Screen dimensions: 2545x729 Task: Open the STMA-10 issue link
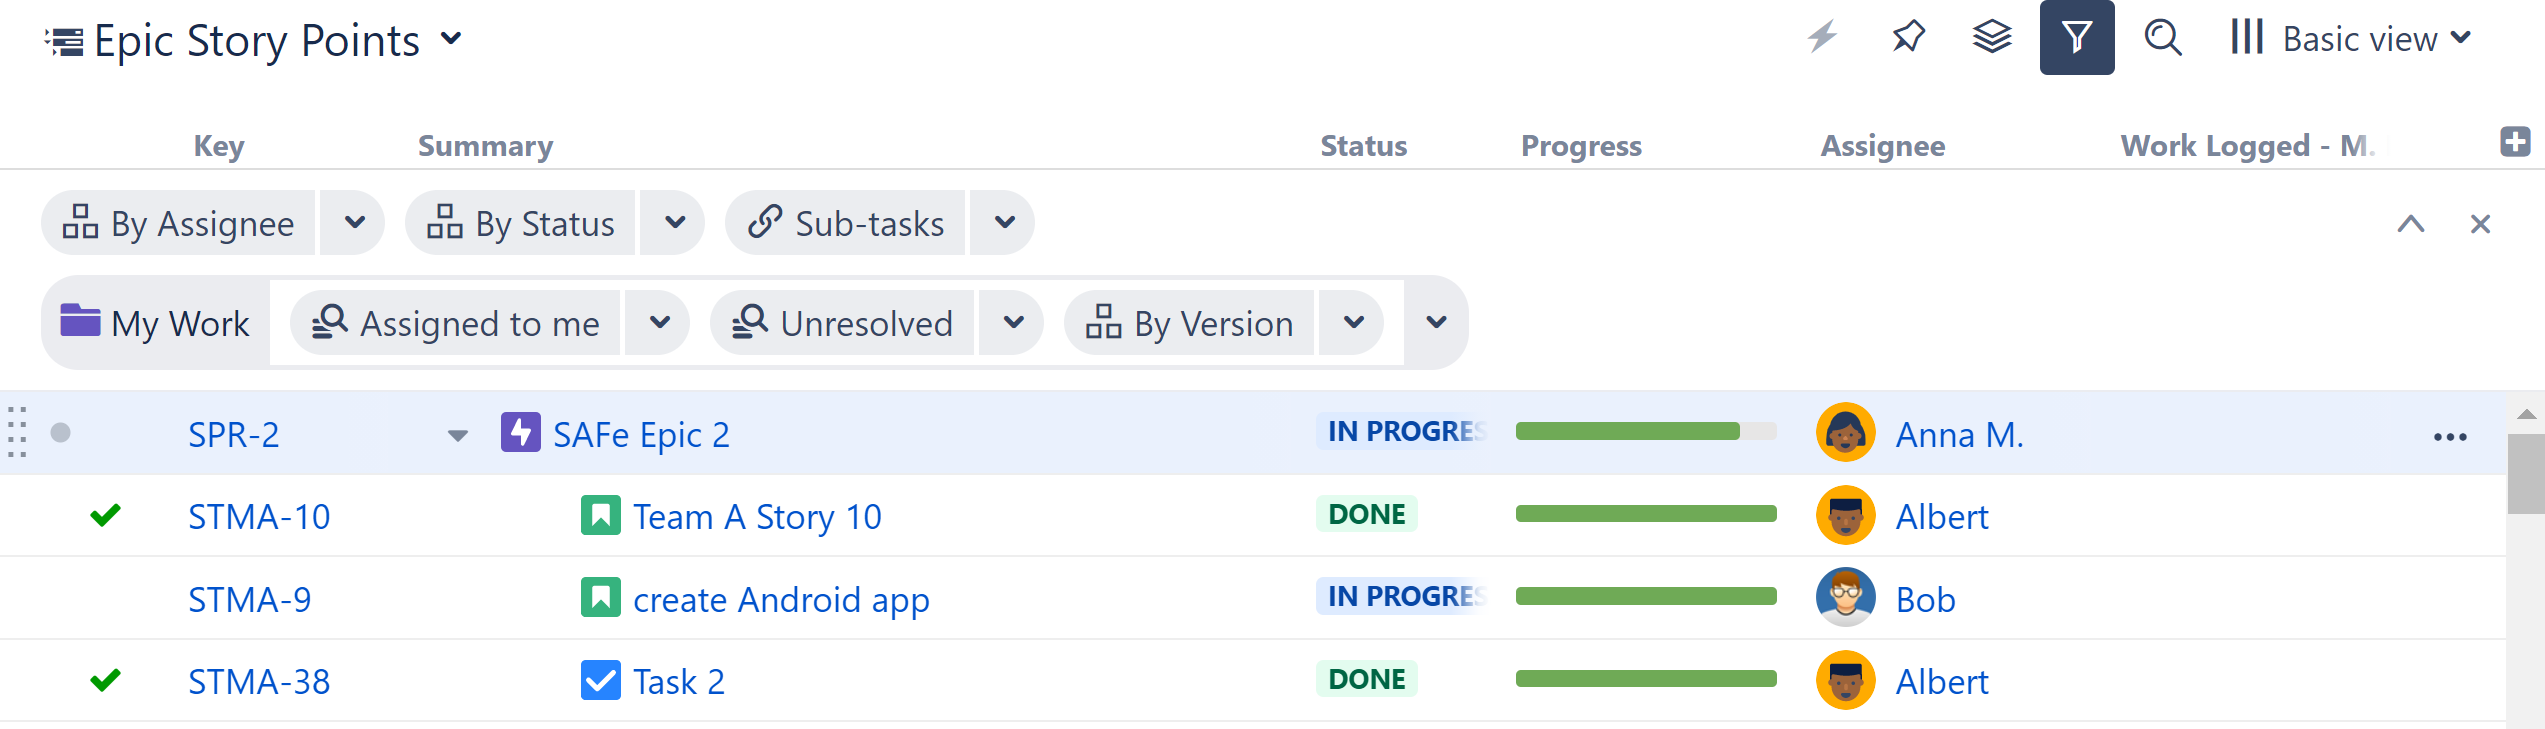coord(259,517)
